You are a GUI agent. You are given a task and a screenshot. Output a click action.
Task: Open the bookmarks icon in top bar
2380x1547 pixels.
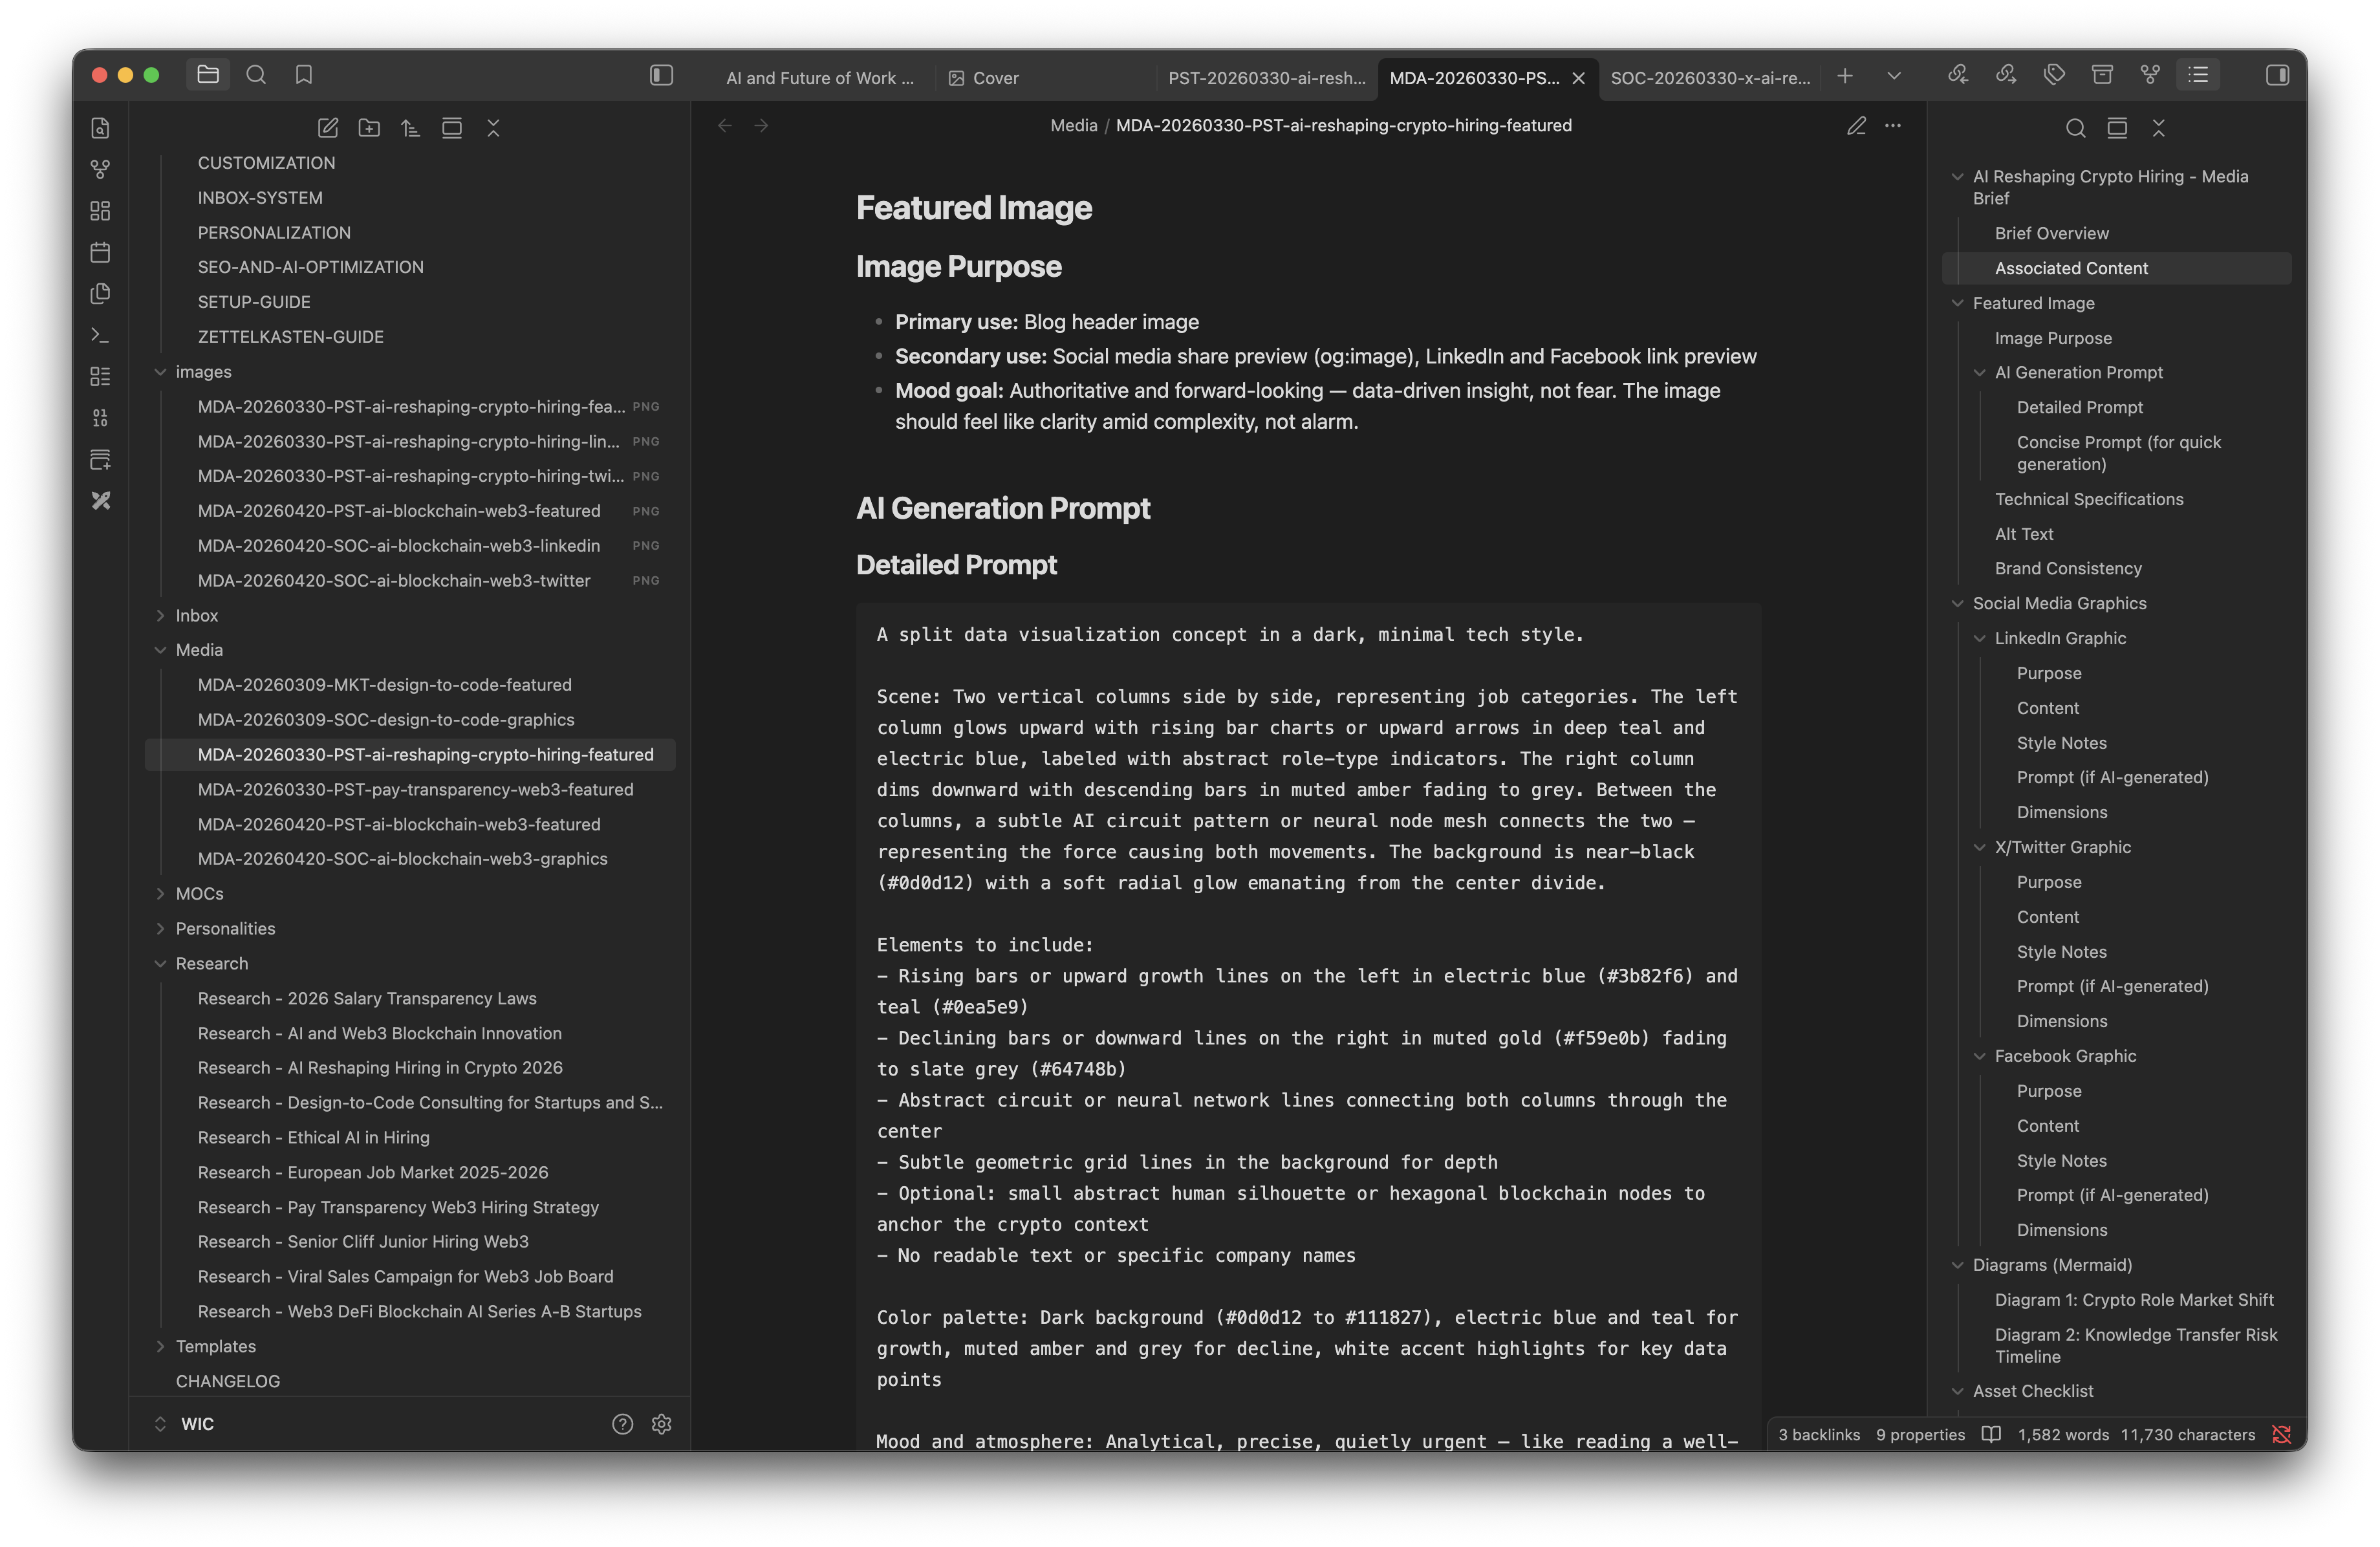coord(304,75)
